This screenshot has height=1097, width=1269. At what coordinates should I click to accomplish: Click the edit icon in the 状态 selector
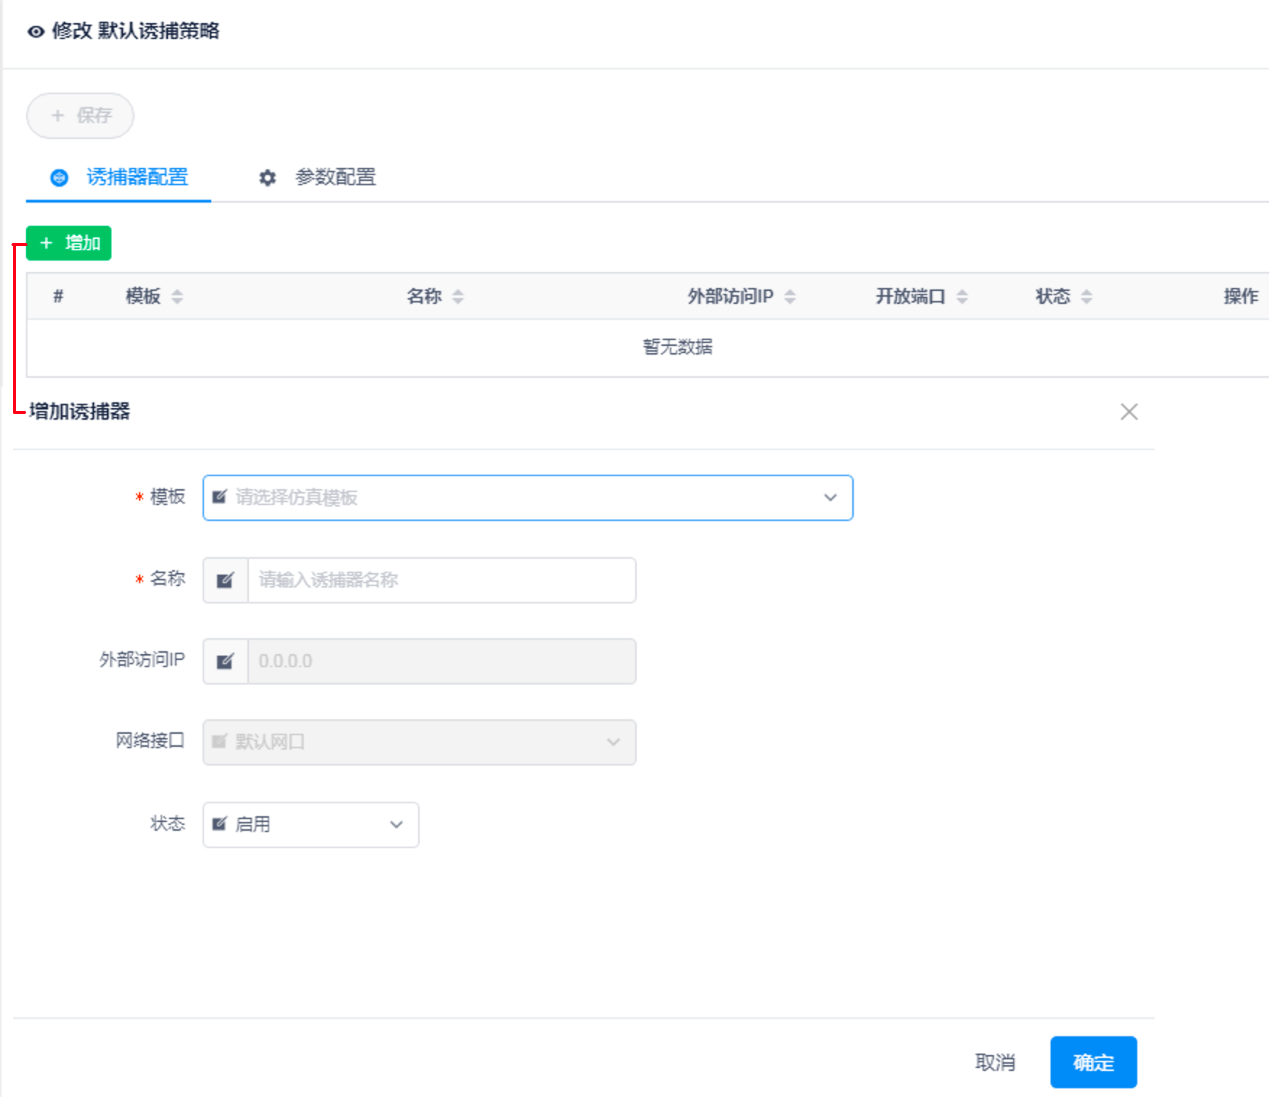tap(219, 824)
